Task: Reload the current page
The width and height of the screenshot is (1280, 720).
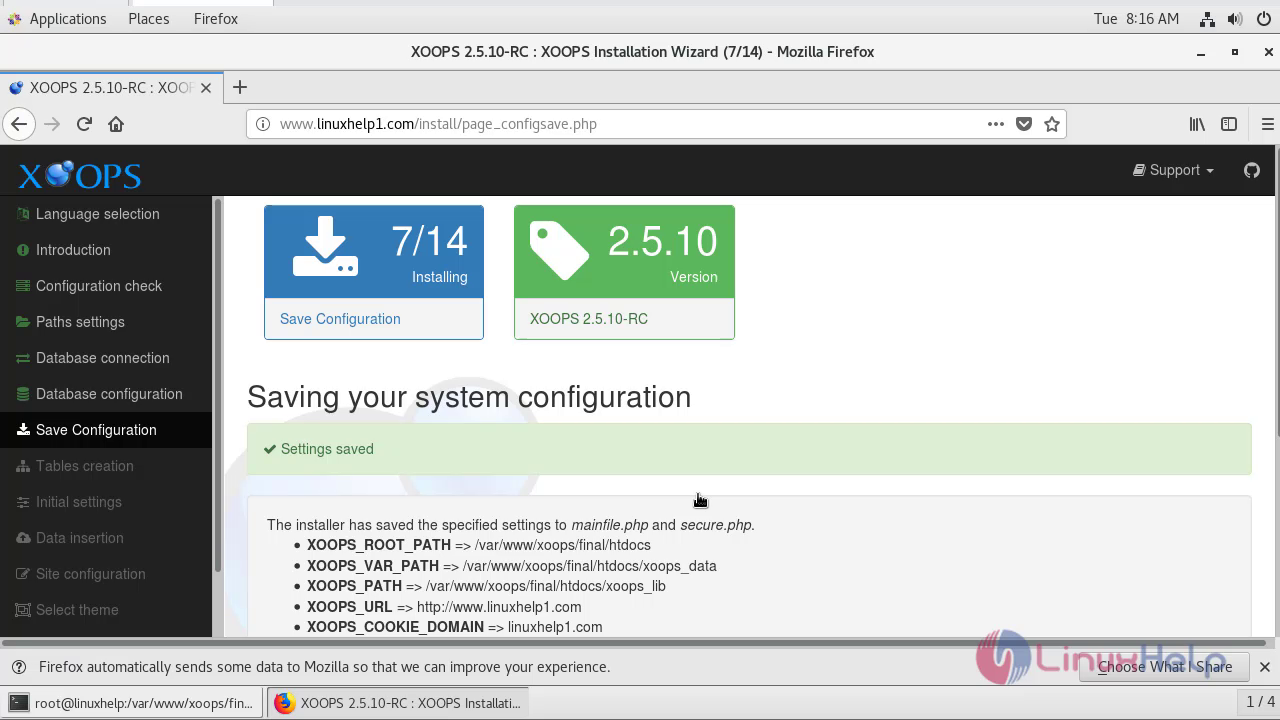Action: click(x=84, y=124)
